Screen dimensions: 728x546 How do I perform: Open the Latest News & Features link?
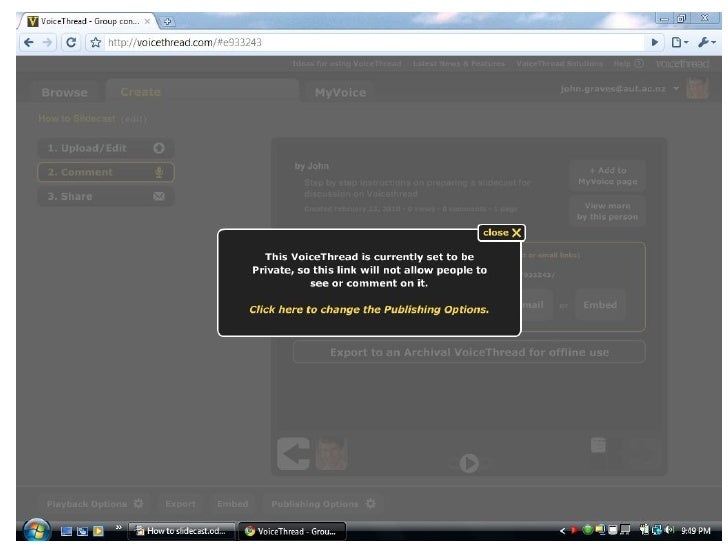[x=459, y=64]
